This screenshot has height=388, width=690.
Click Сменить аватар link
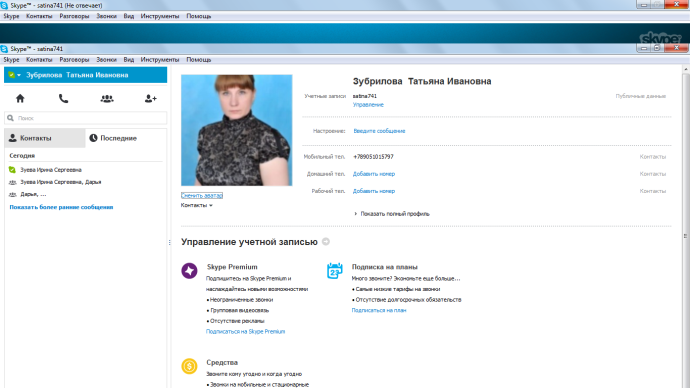coord(202,195)
